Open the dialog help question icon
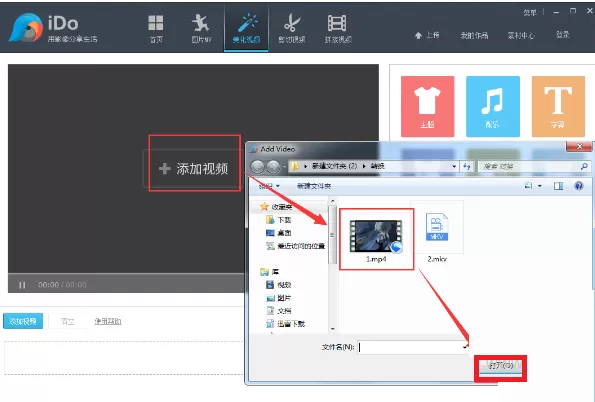 click(x=579, y=186)
